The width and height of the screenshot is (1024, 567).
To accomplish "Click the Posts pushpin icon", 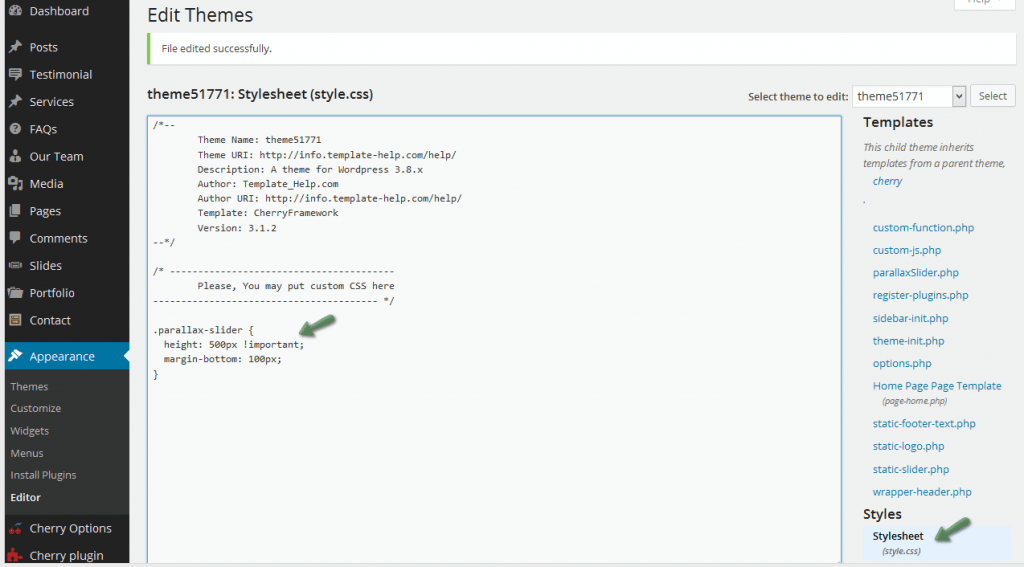I will pyautogui.click(x=16, y=47).
